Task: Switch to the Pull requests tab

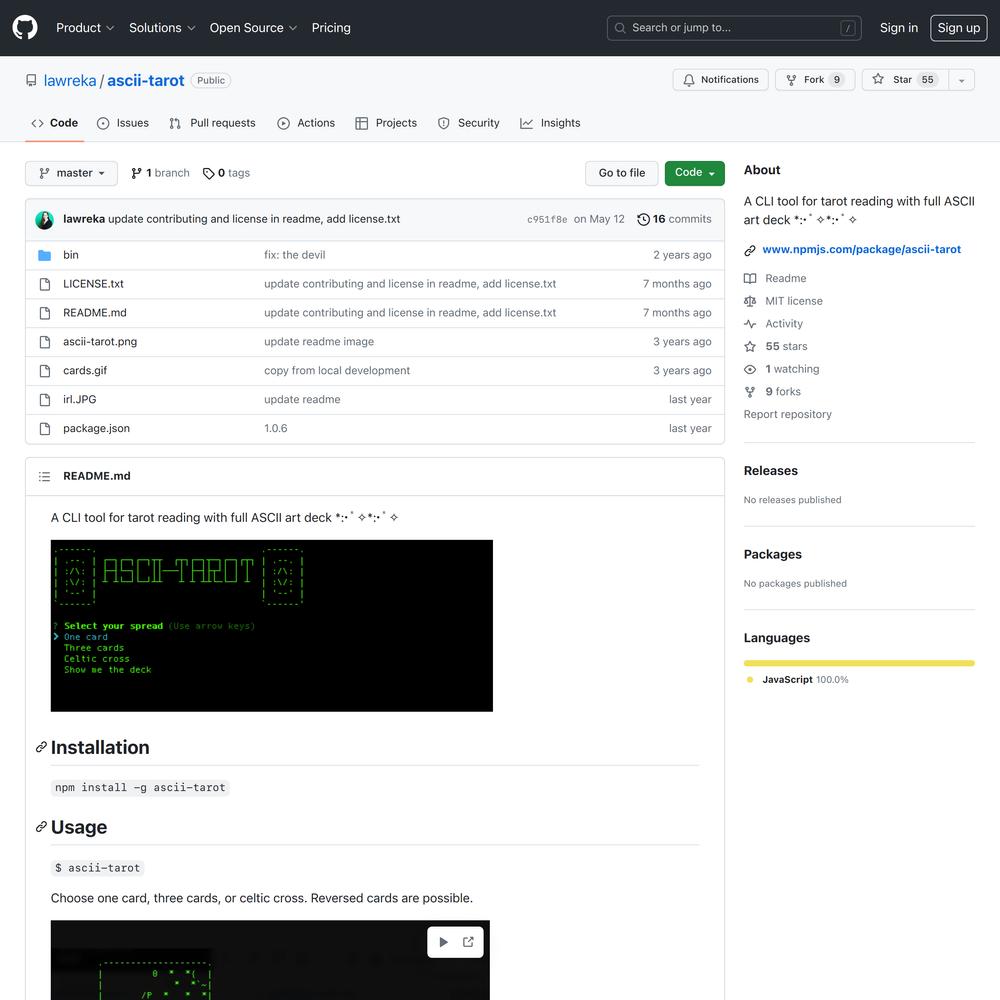Action: [x=212, y=123]
